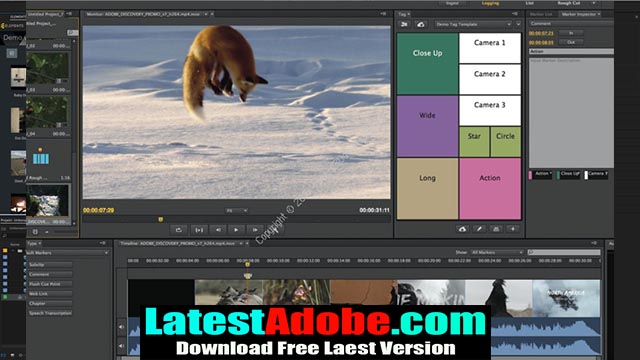Select the Marker Inspector tab
The image size is (640, 360).
(x=578, y=14)
